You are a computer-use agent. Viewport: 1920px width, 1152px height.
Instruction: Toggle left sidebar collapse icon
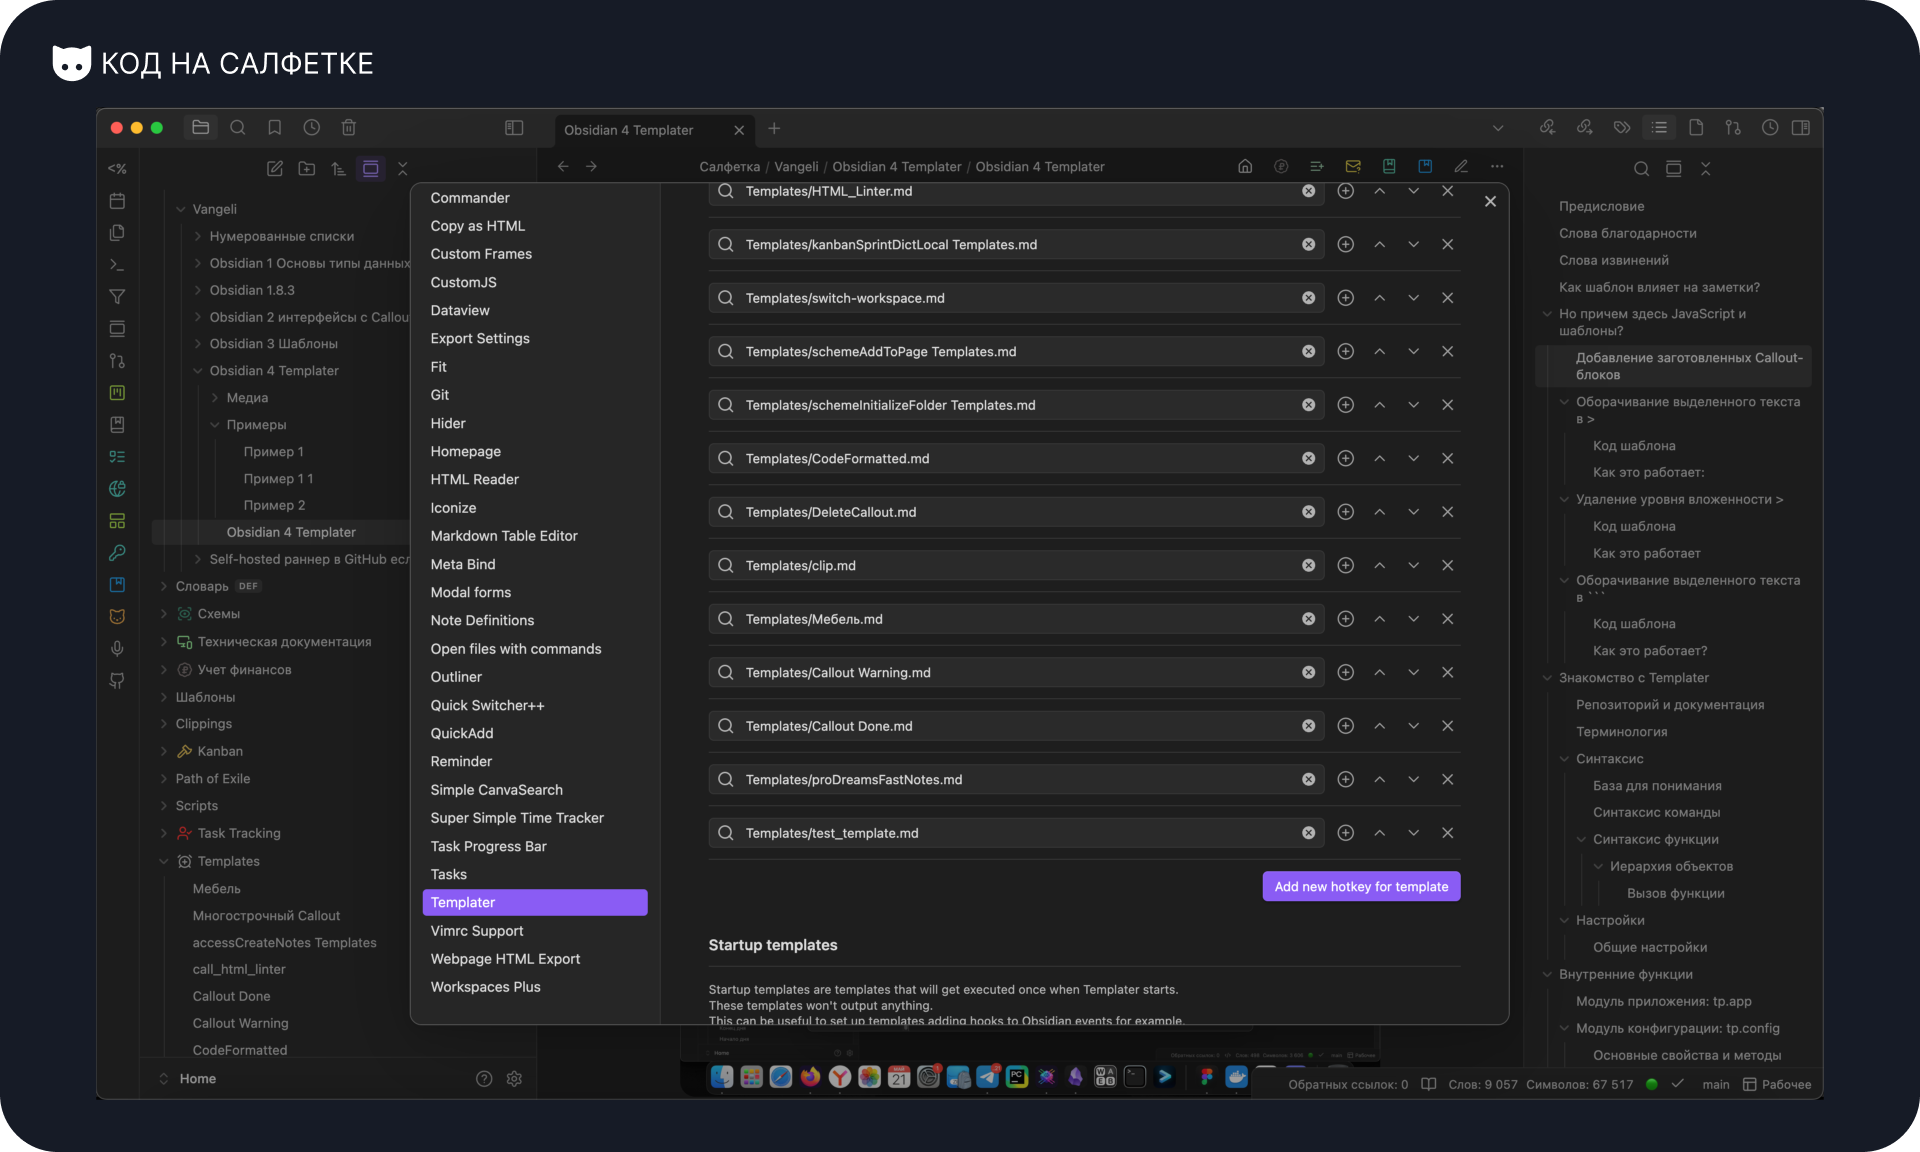[x=514, y=128]
